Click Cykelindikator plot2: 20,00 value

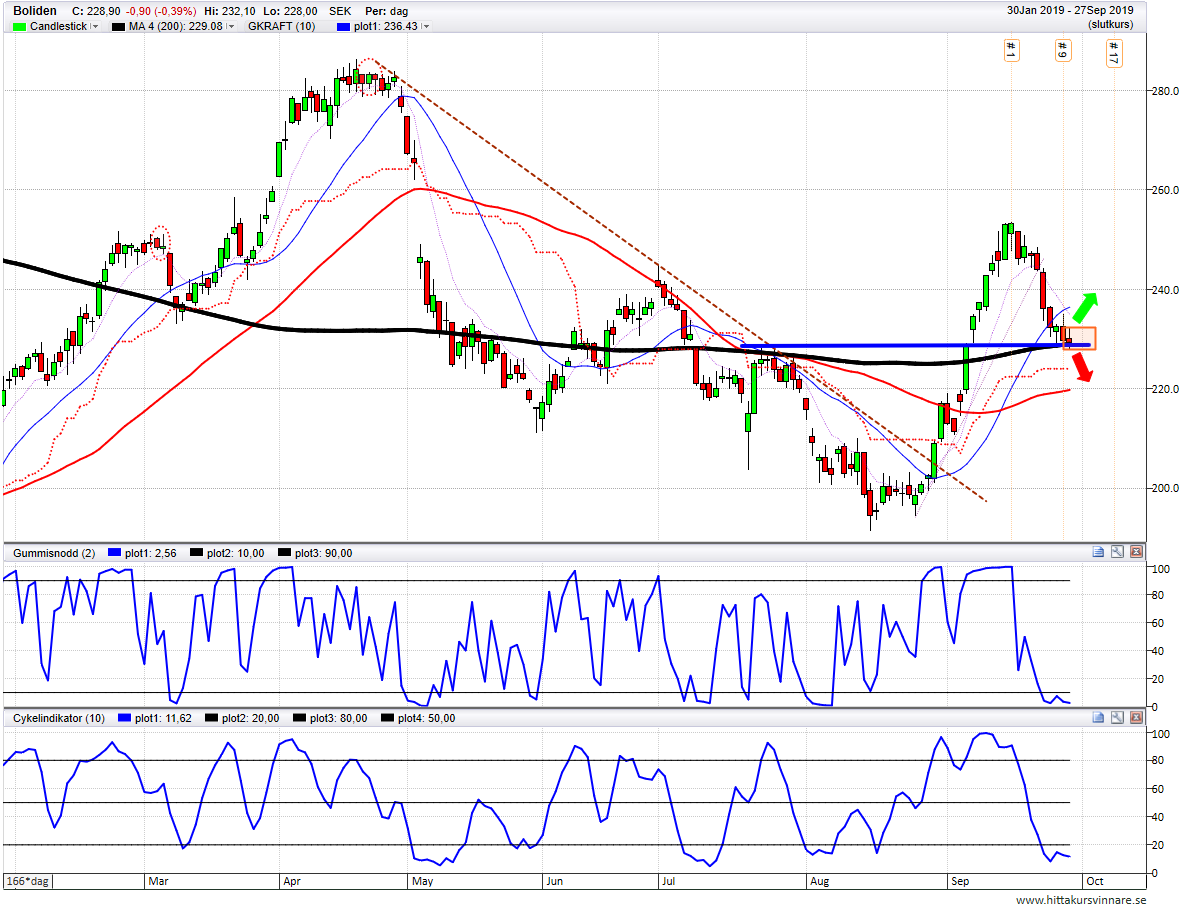click(251, 718)
